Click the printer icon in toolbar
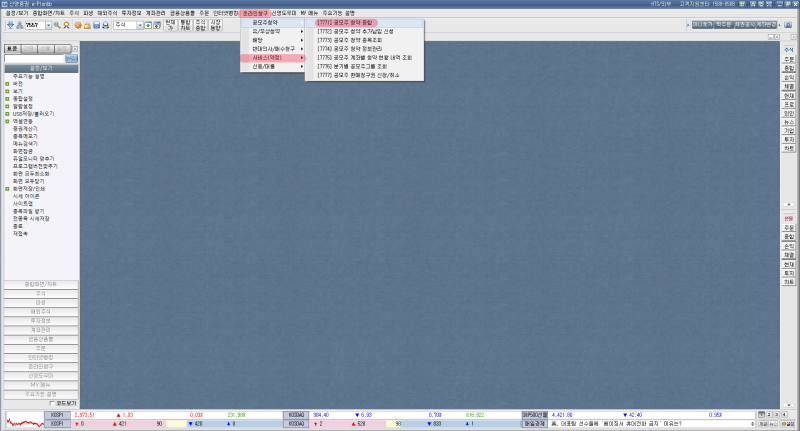Image resolution: width=800 pixels, height=431 pixels. (106, 25)
